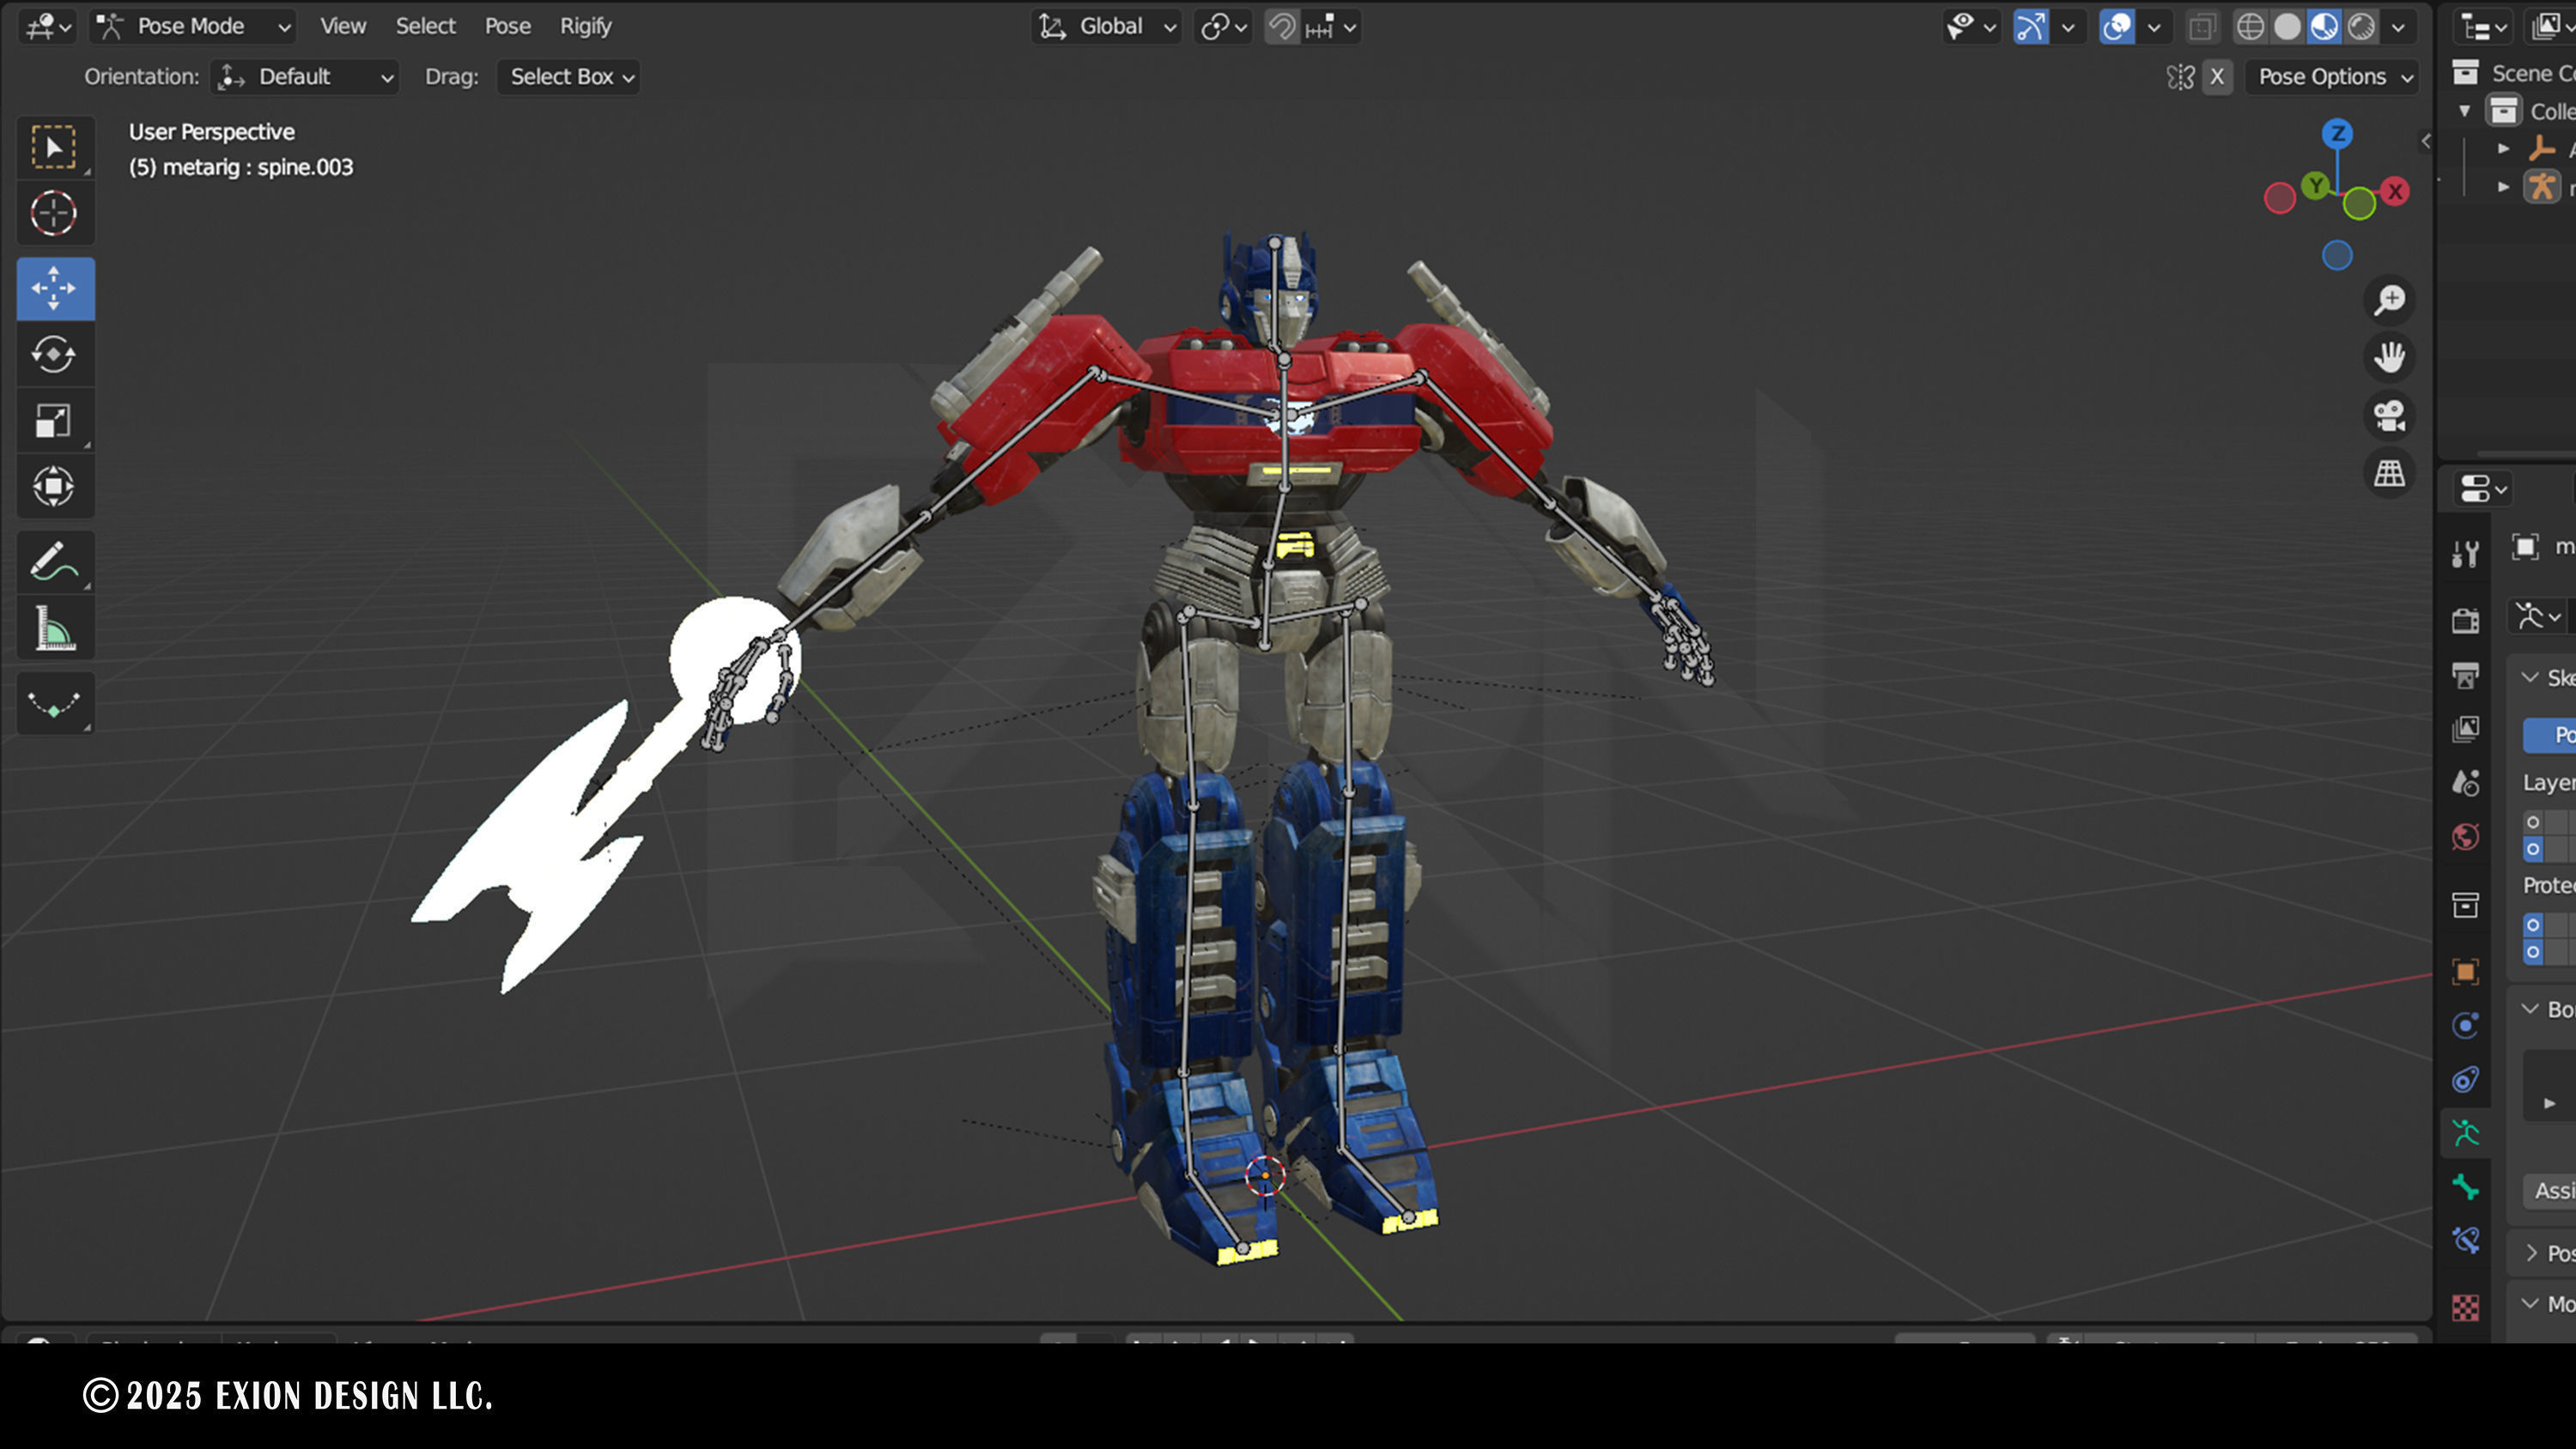Open Global transform orientation dropdown
The height and width of the screenshot is (1449, 2576).
coord(1106,27)
